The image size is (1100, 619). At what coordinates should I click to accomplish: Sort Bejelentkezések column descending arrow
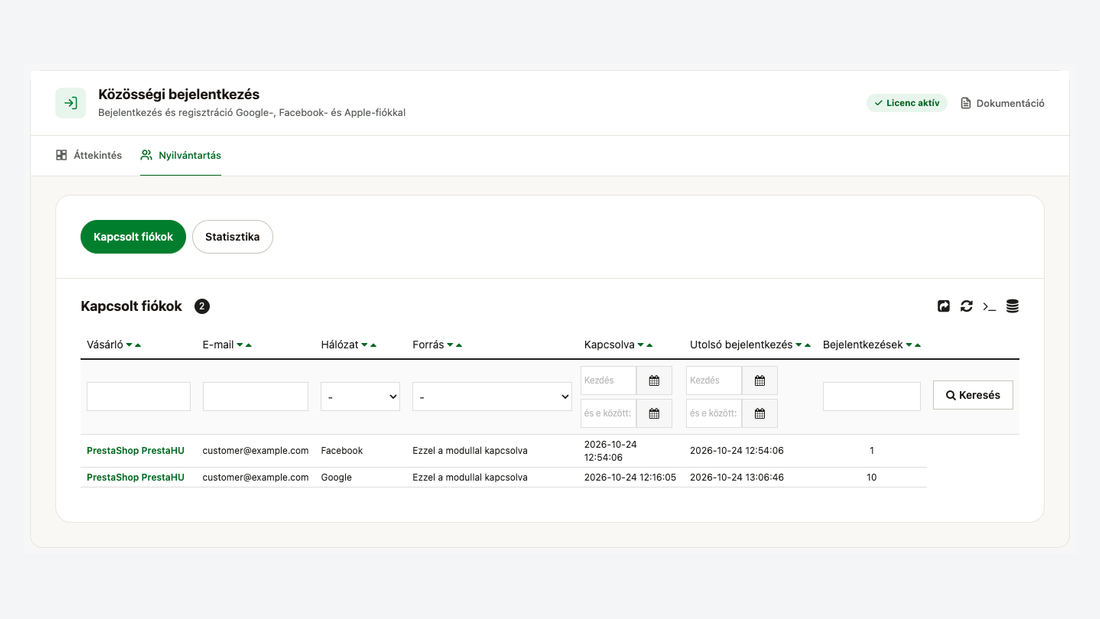(x=909, y=345)
